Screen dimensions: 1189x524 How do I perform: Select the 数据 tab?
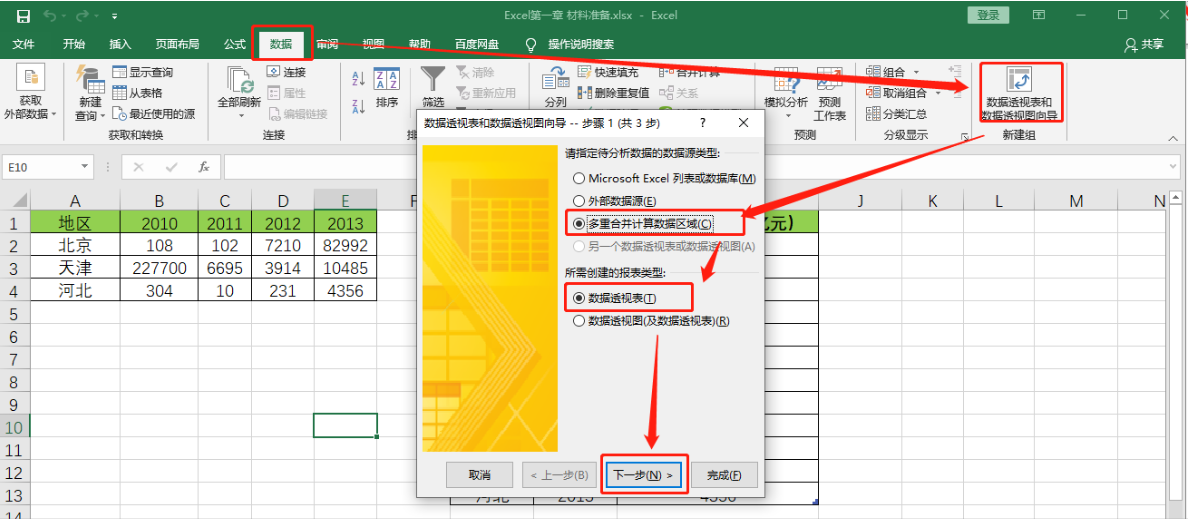point(281,45)
